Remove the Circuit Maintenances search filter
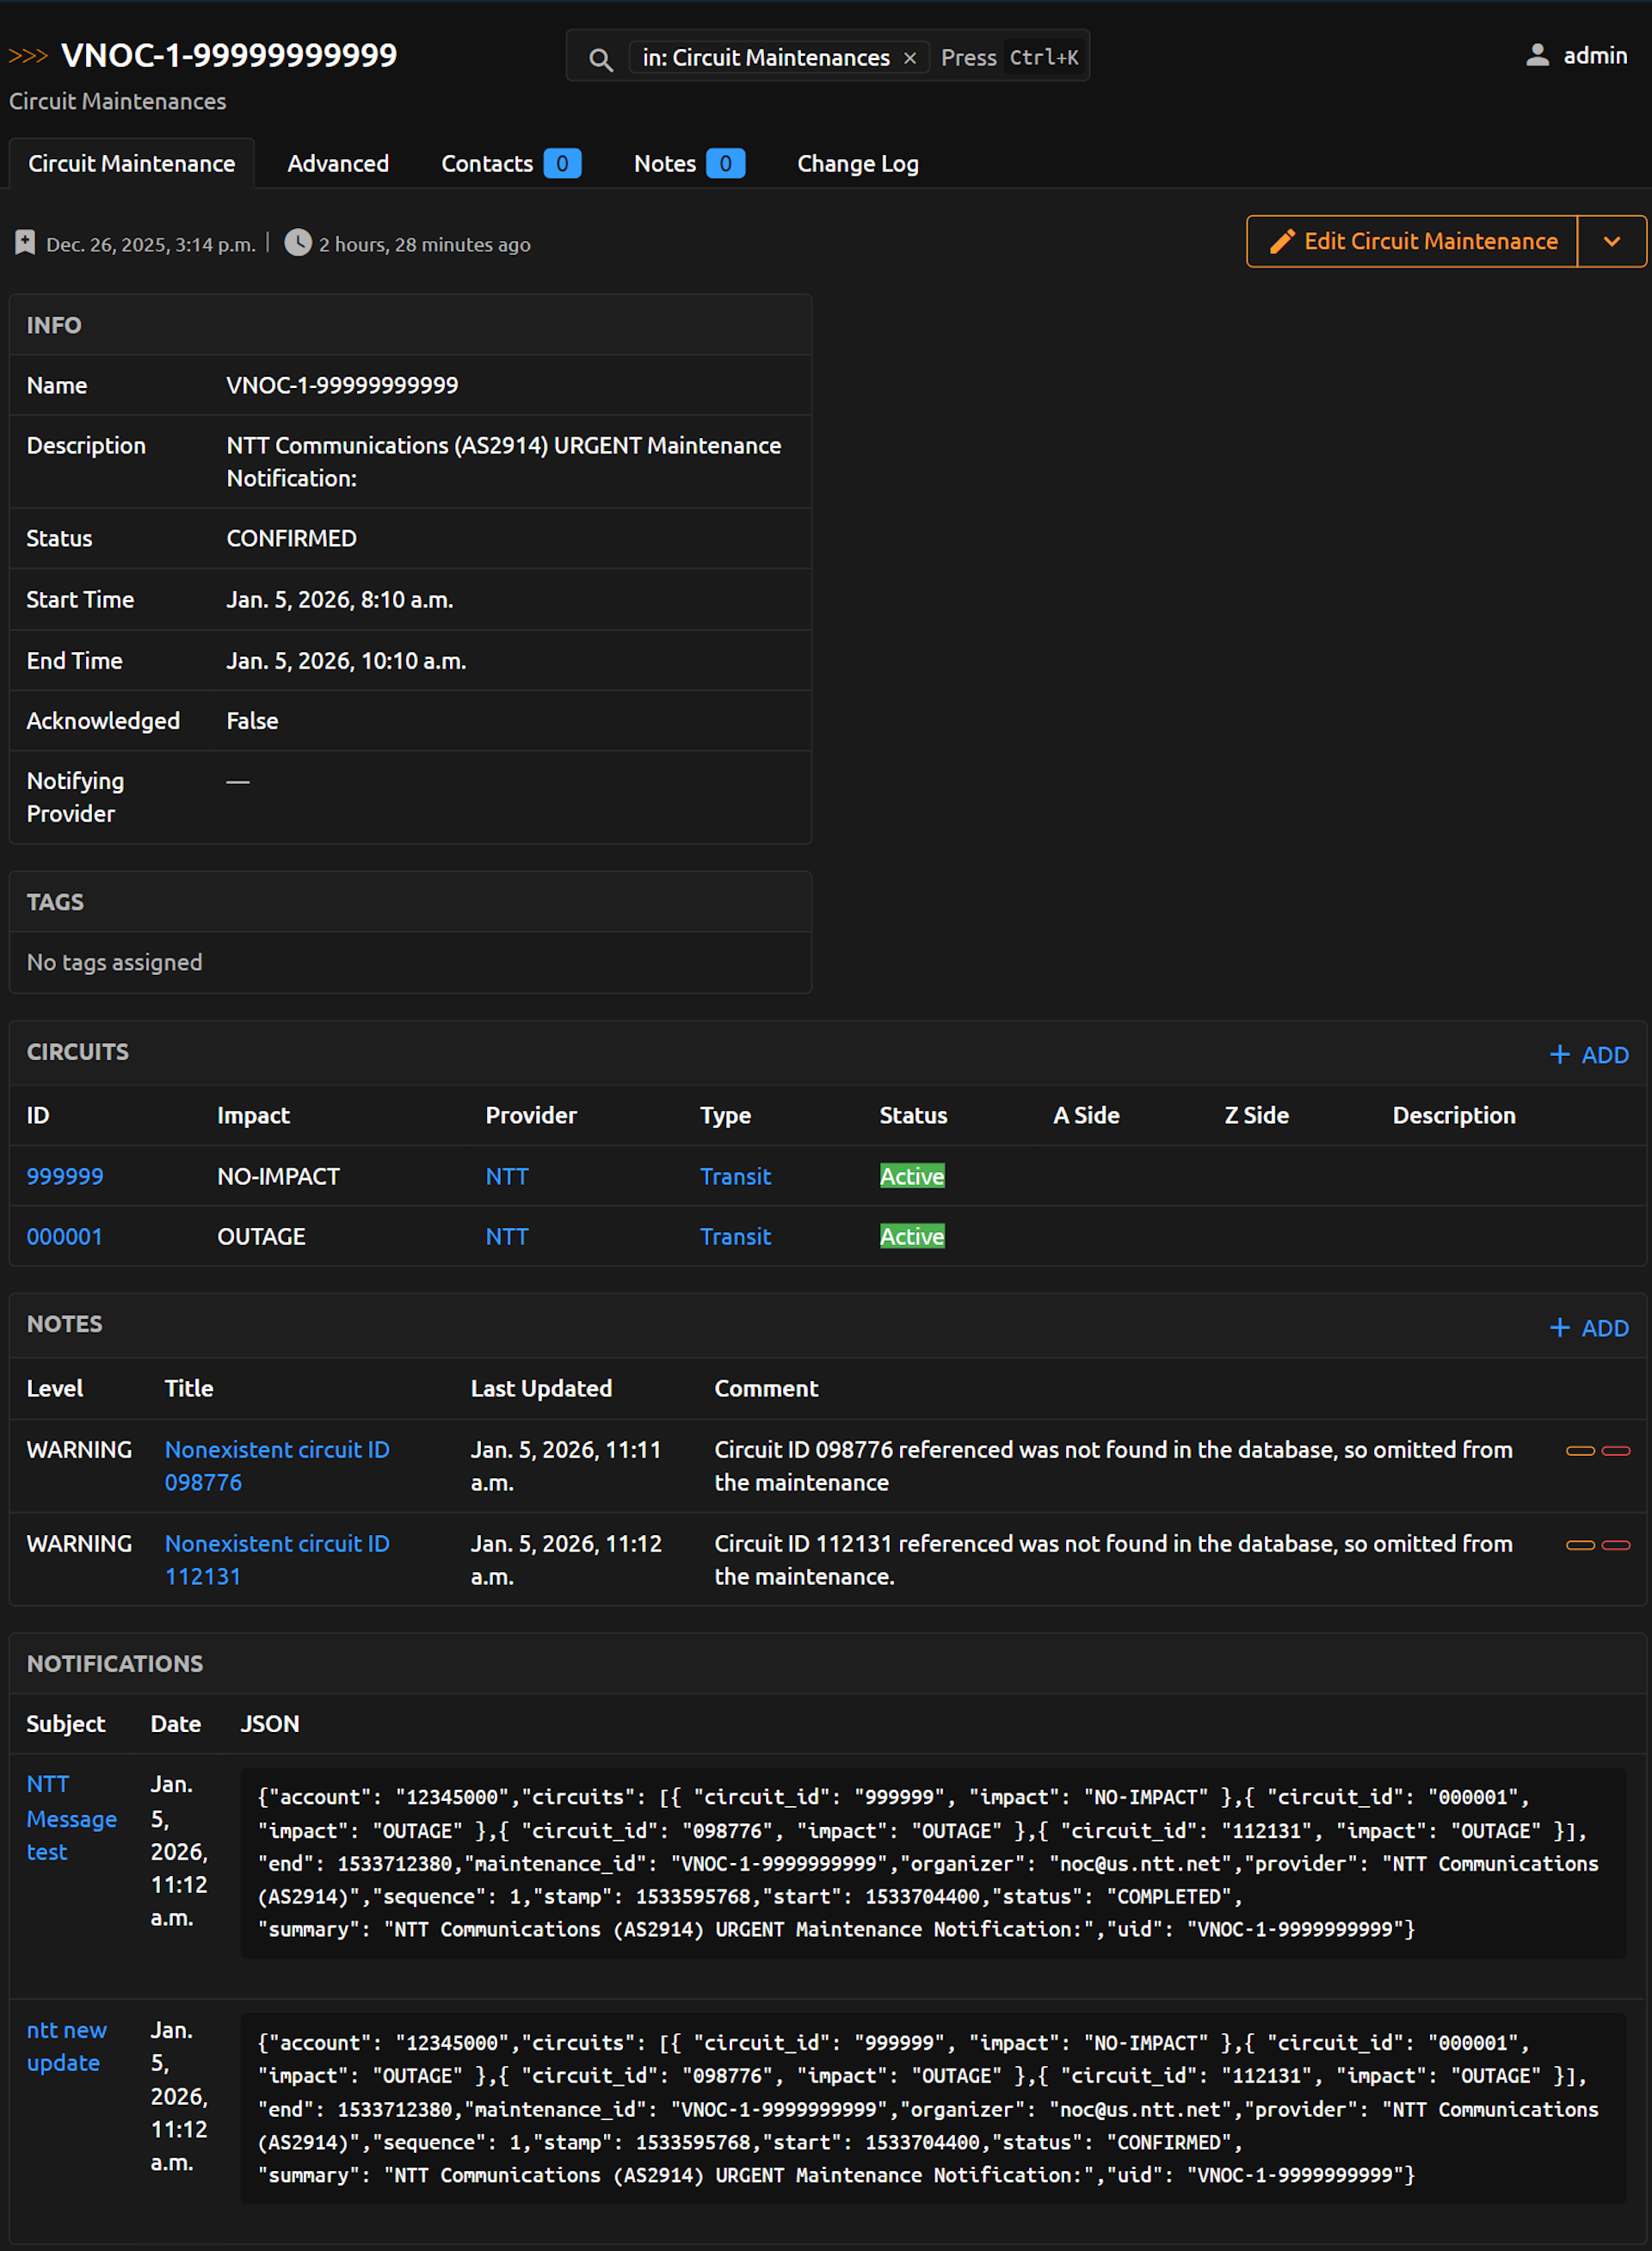1652x2251 pixels. tap(909, 58)
